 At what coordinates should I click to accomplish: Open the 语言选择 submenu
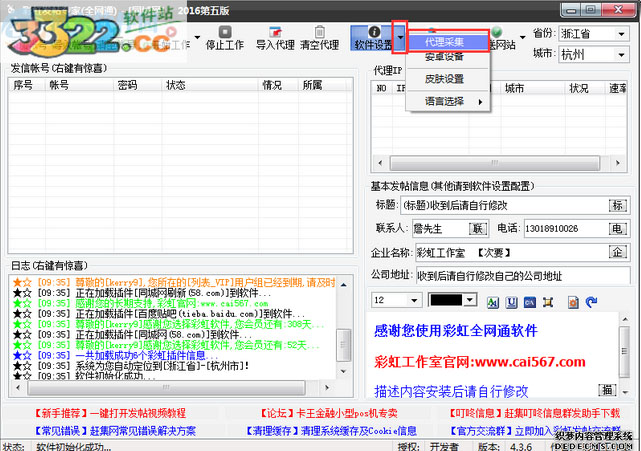(444, 102)
